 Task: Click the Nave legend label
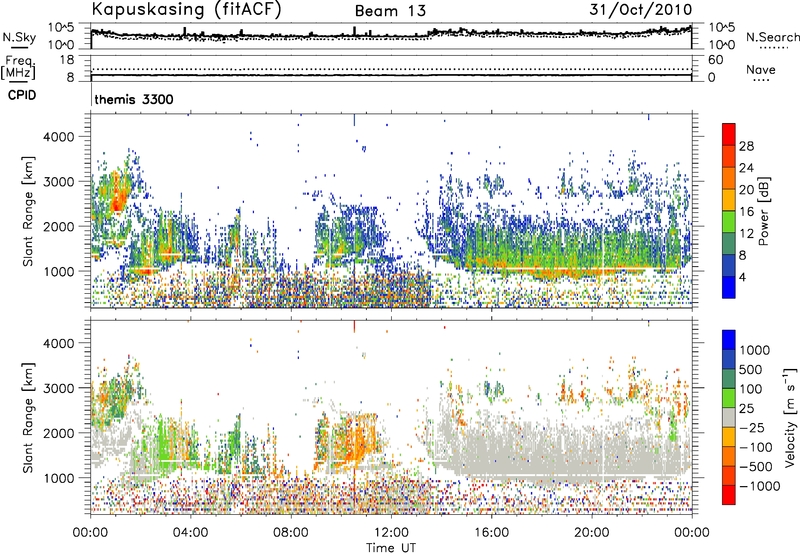click(760, 69)
